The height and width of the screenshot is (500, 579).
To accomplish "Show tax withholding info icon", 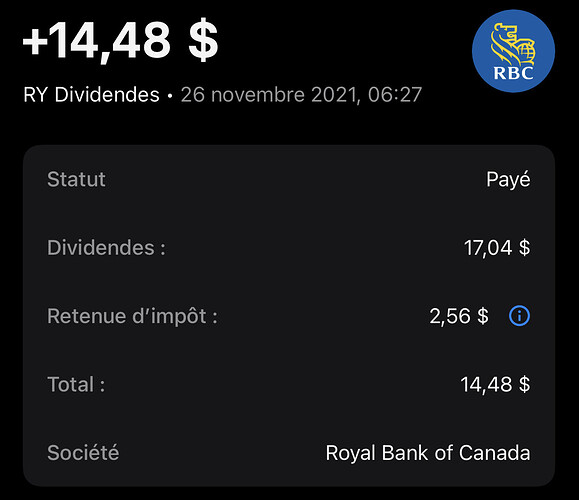I will [x=519, y=316].
